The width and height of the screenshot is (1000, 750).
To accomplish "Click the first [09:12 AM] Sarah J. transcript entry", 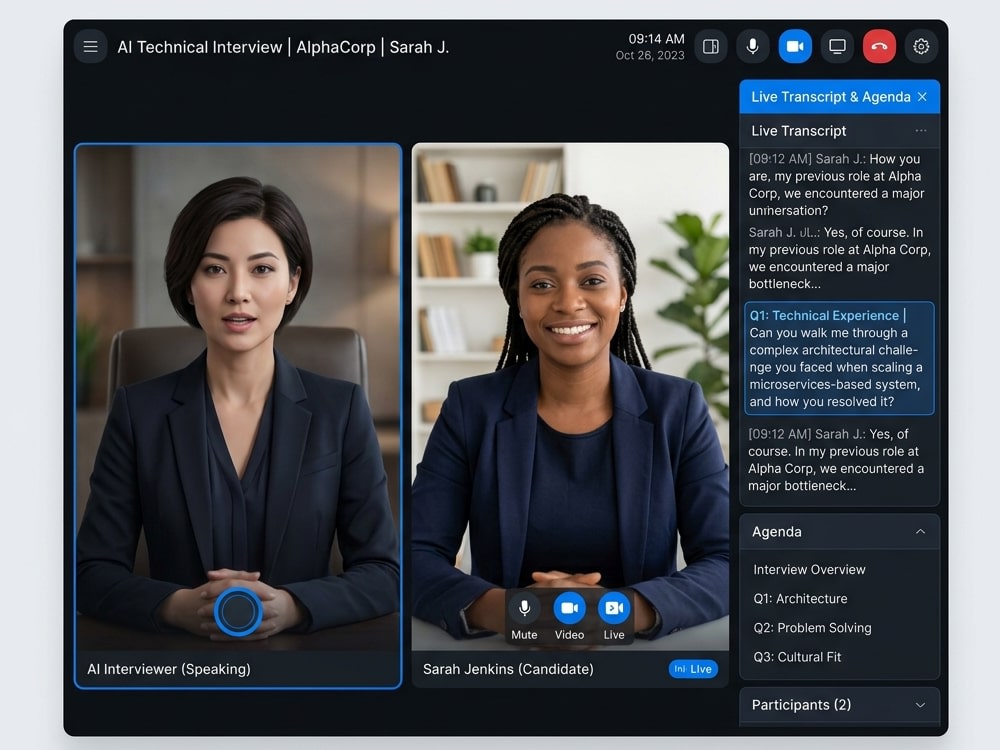I will [x=837, y=184].
